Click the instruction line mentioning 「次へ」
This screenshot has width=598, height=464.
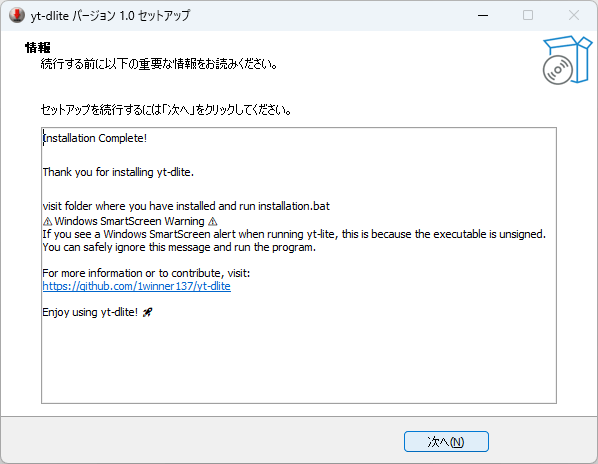pyautogui.click(x=166, y=110)
